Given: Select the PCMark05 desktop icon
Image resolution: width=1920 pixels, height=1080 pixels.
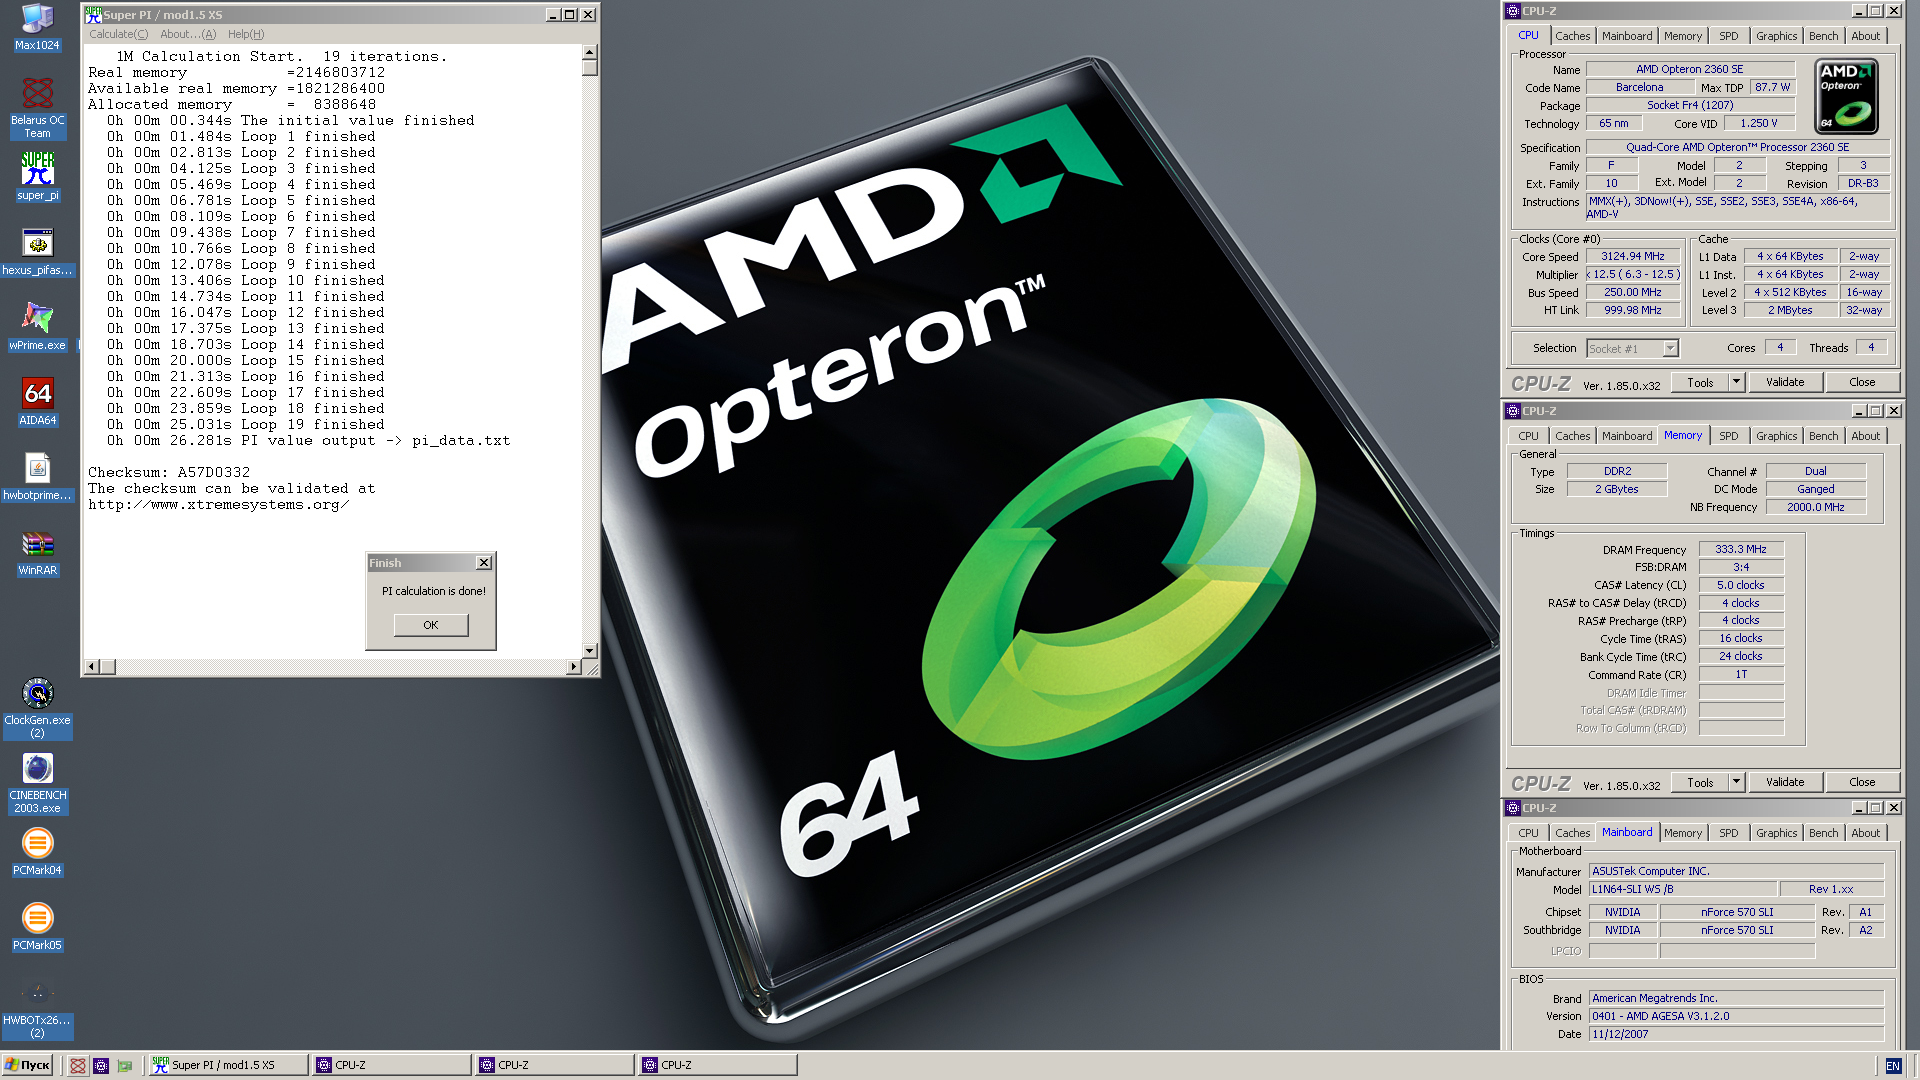Looking at the screenshot, I should tap(37, 926).
